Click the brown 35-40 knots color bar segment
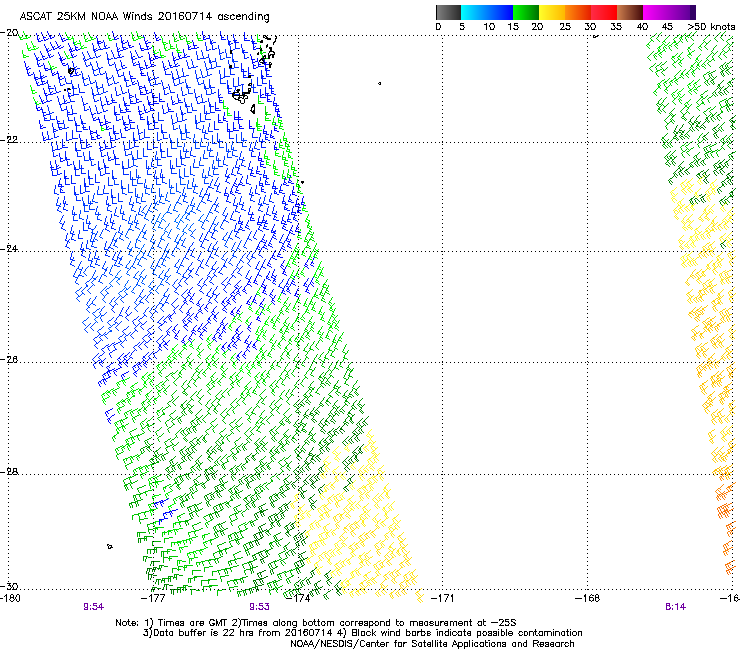The height and width of the screenshot is (650, 740). pos(630,12)
